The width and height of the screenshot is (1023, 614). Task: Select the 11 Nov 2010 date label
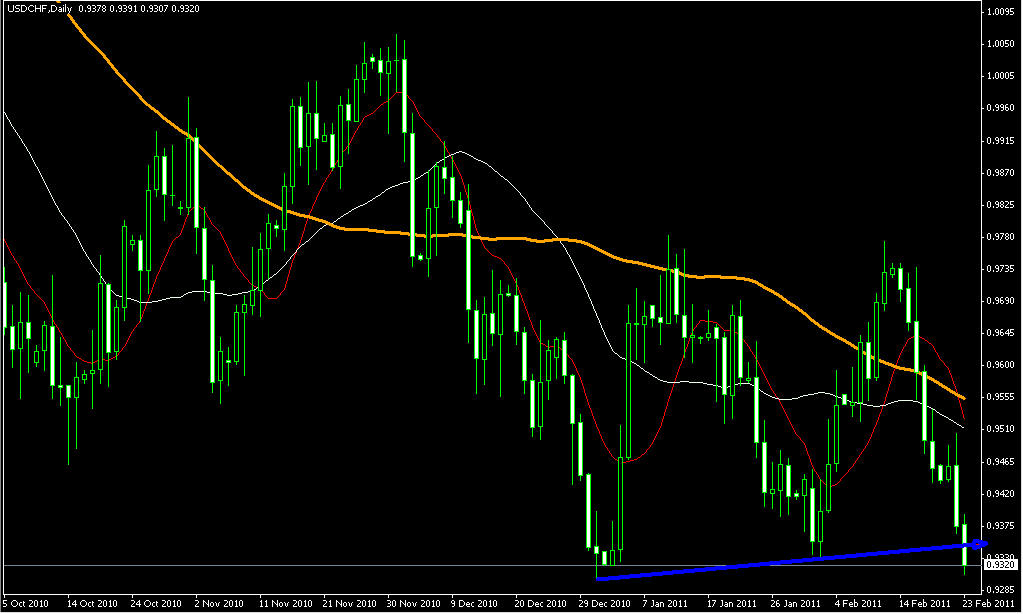coord(284,604)
